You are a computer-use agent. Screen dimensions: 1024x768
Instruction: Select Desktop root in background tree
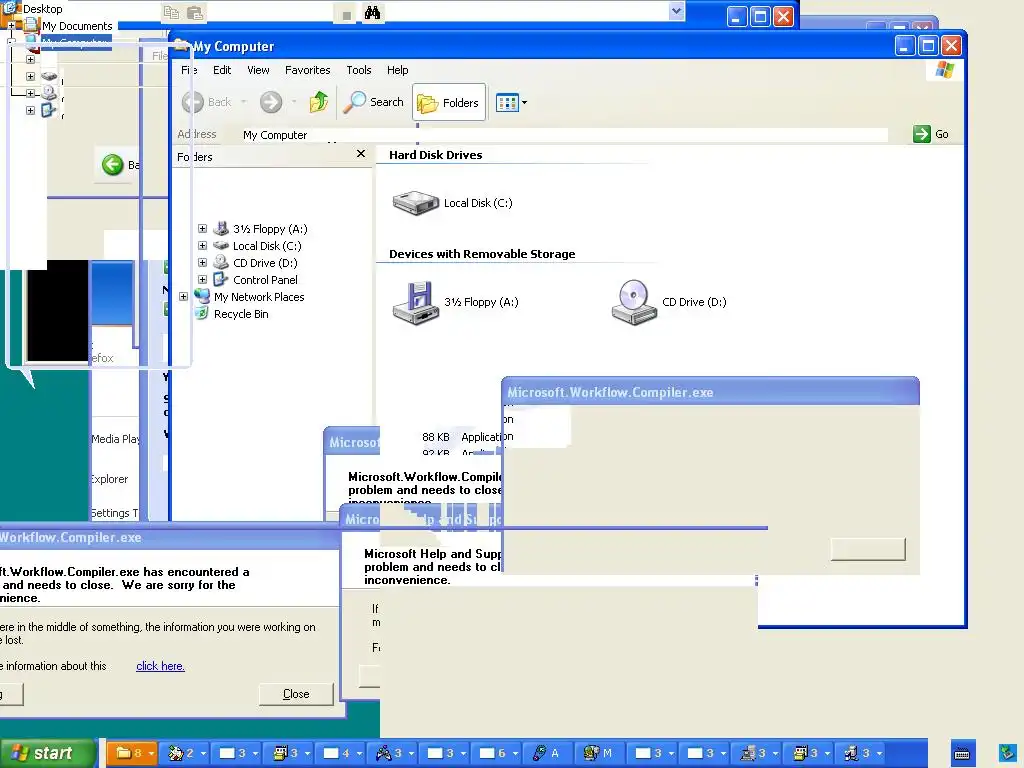[x=42, y=9]
